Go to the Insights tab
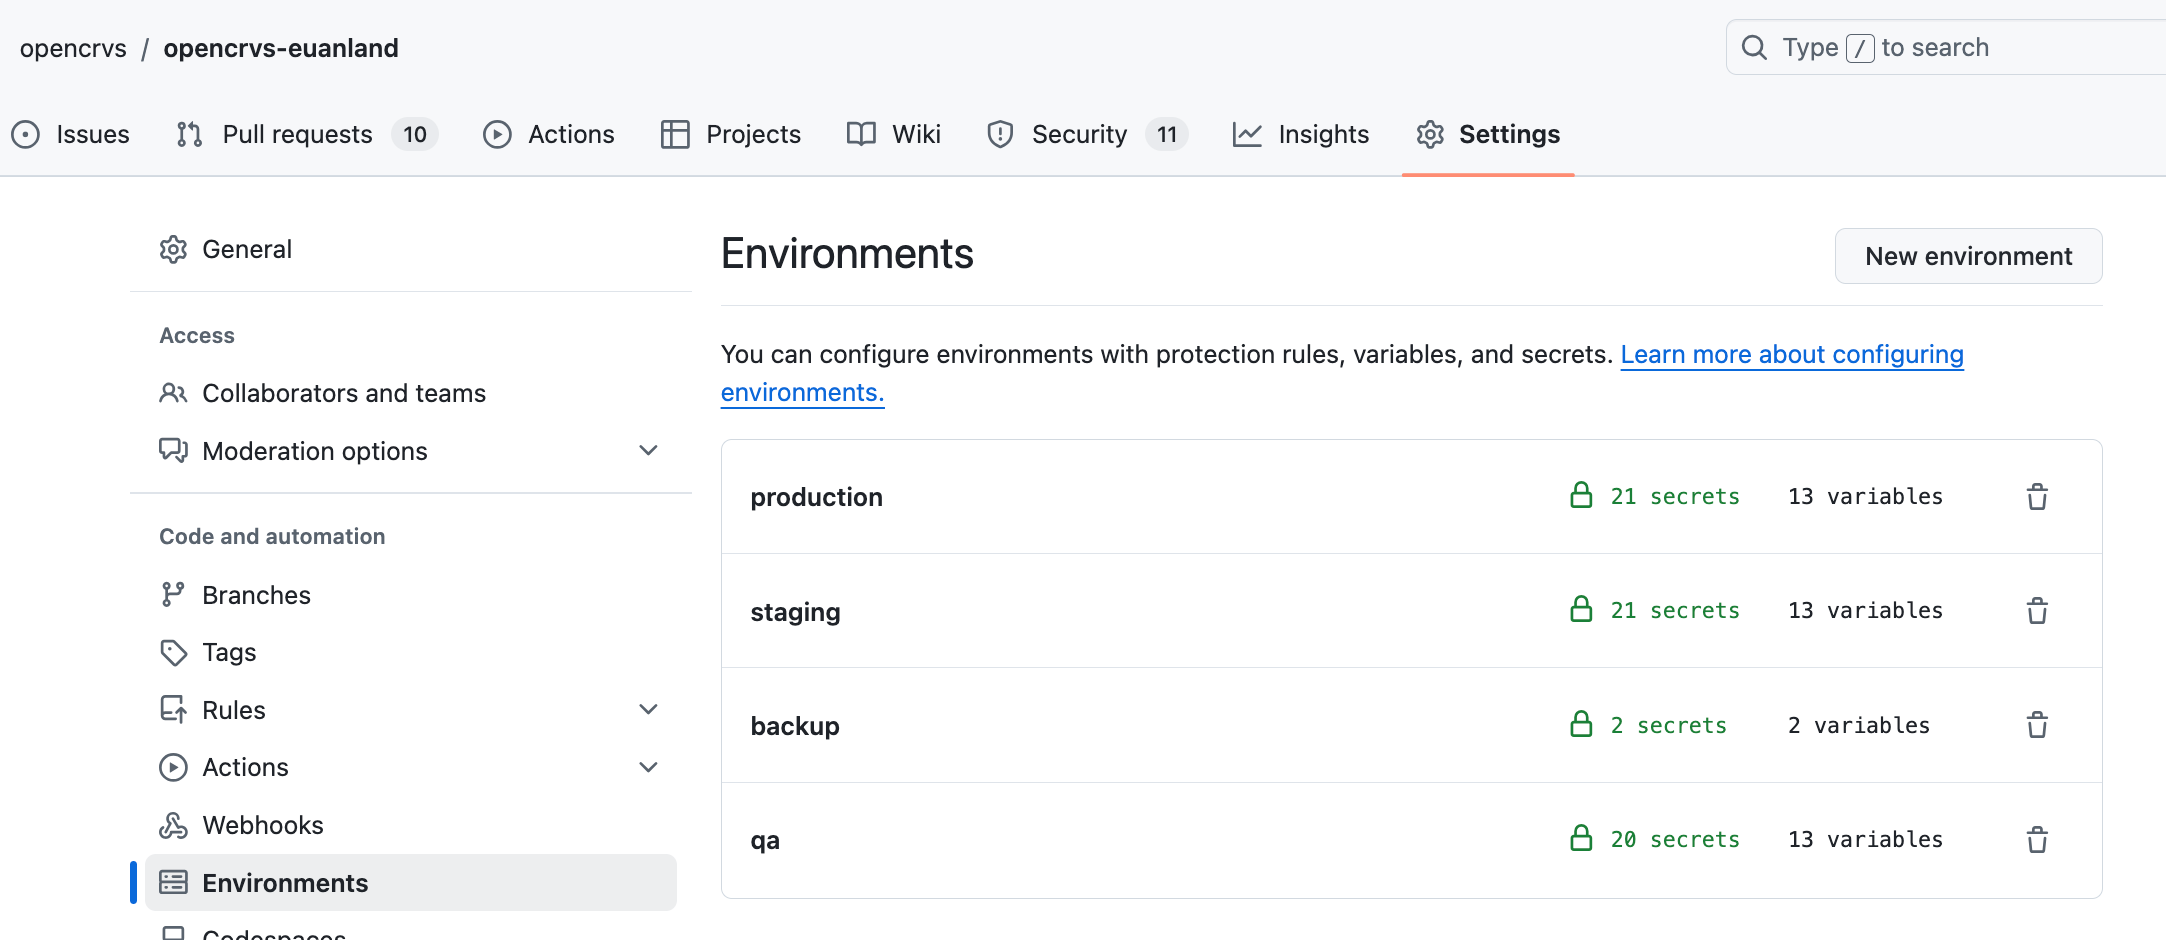 1322,134
